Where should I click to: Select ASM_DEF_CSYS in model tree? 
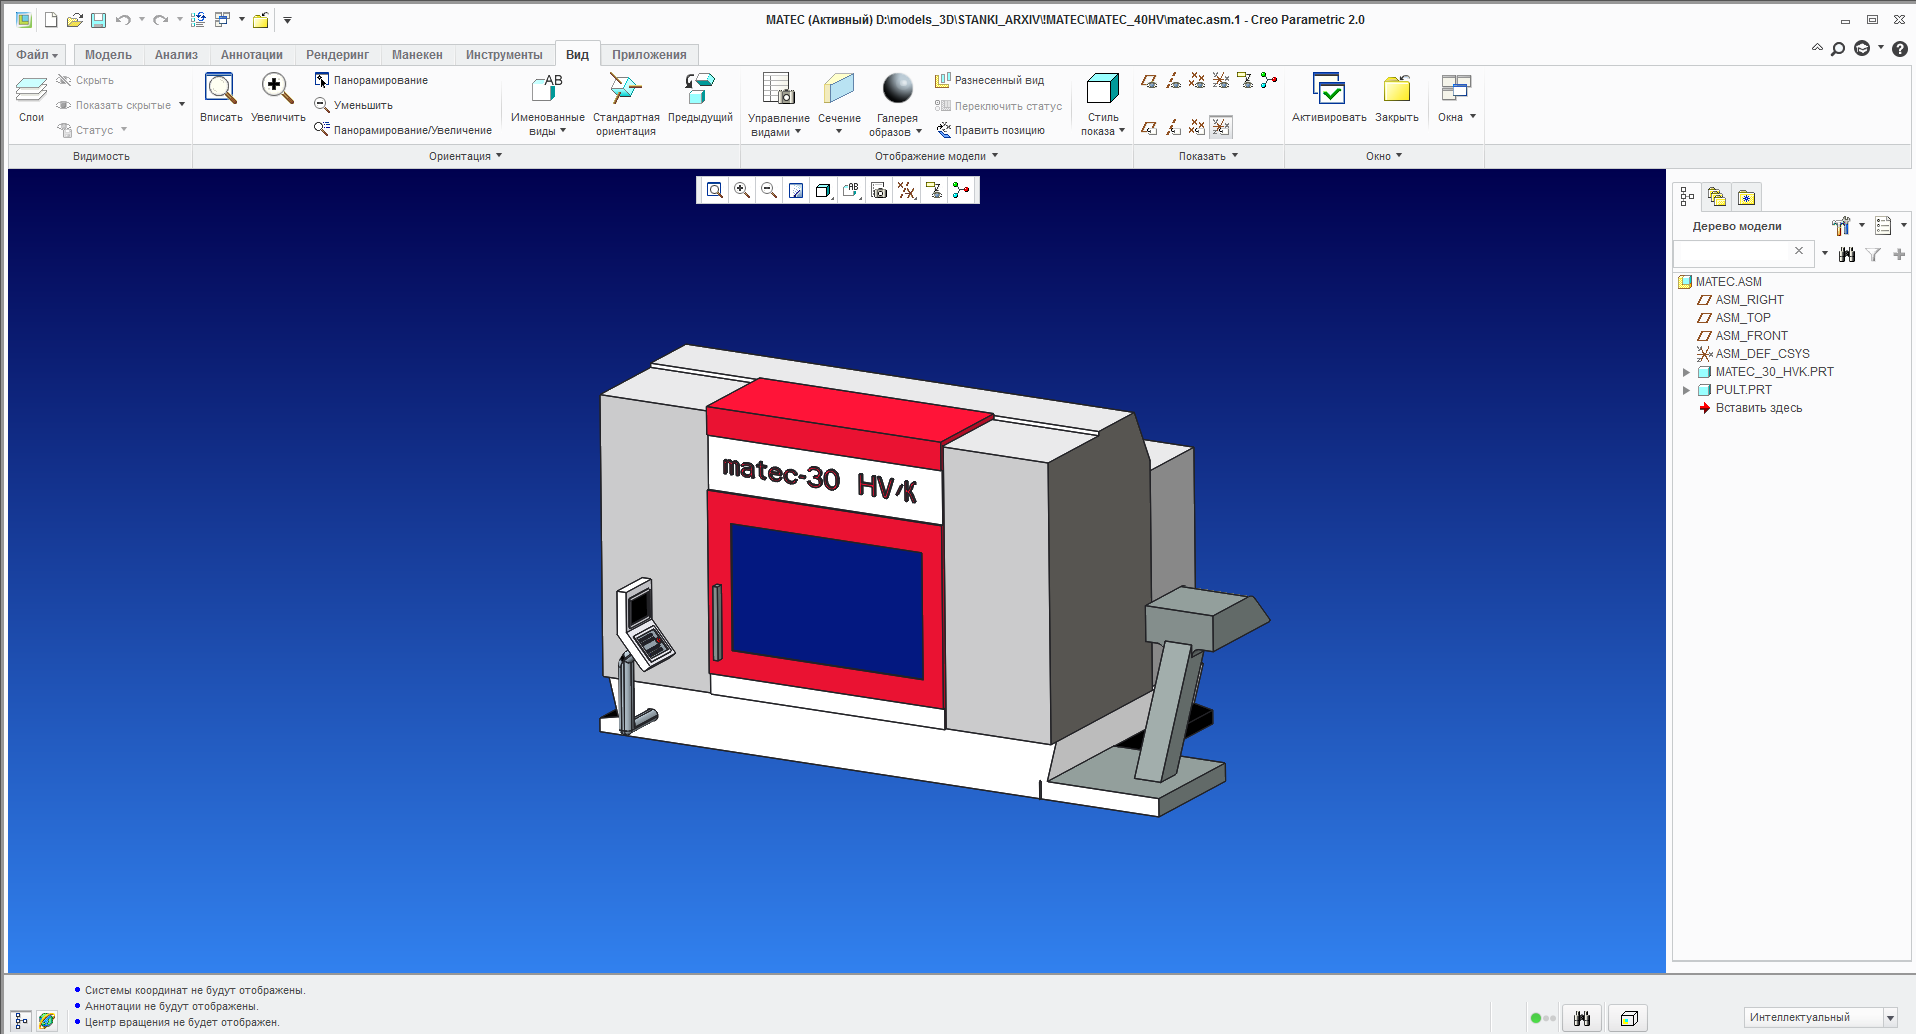[1762, 354]
